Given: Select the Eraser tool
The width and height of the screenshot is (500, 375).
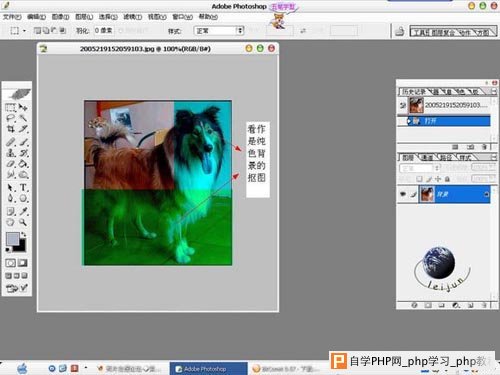Looking at the screenshot, I should [x=11, y=164].
